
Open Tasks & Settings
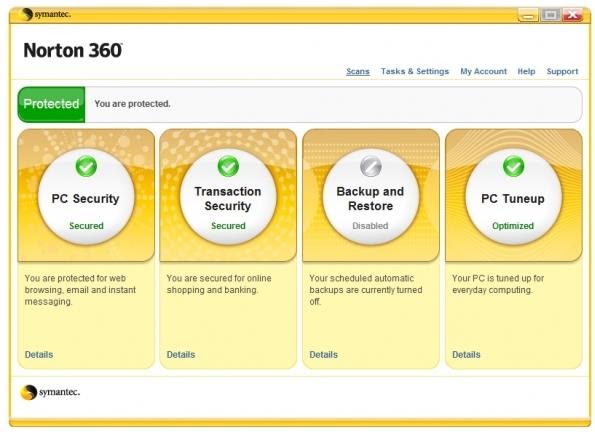[415, 71]
